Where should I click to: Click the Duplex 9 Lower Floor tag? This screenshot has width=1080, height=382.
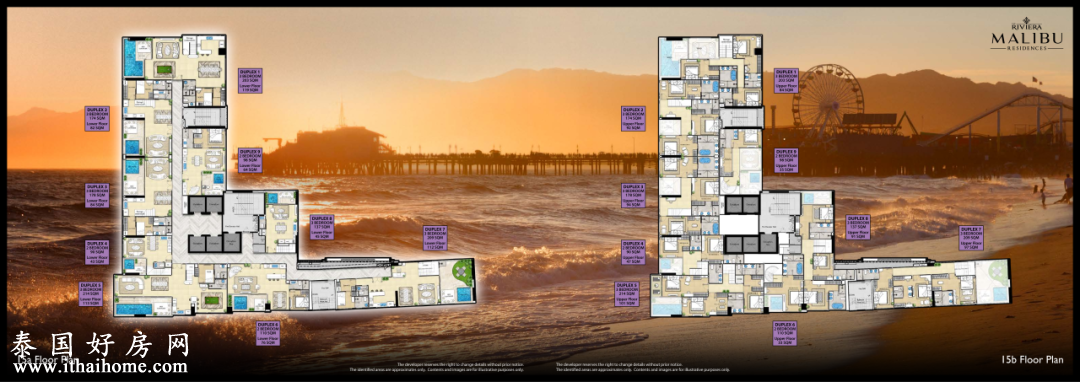(x=250, y=160)
